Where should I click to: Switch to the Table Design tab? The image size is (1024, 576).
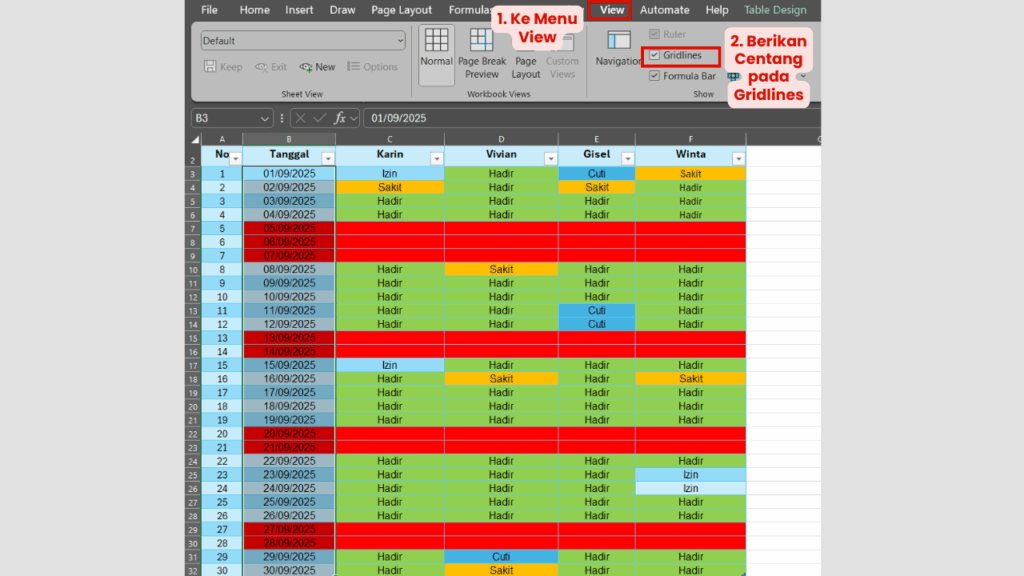(x=775, y=9)
